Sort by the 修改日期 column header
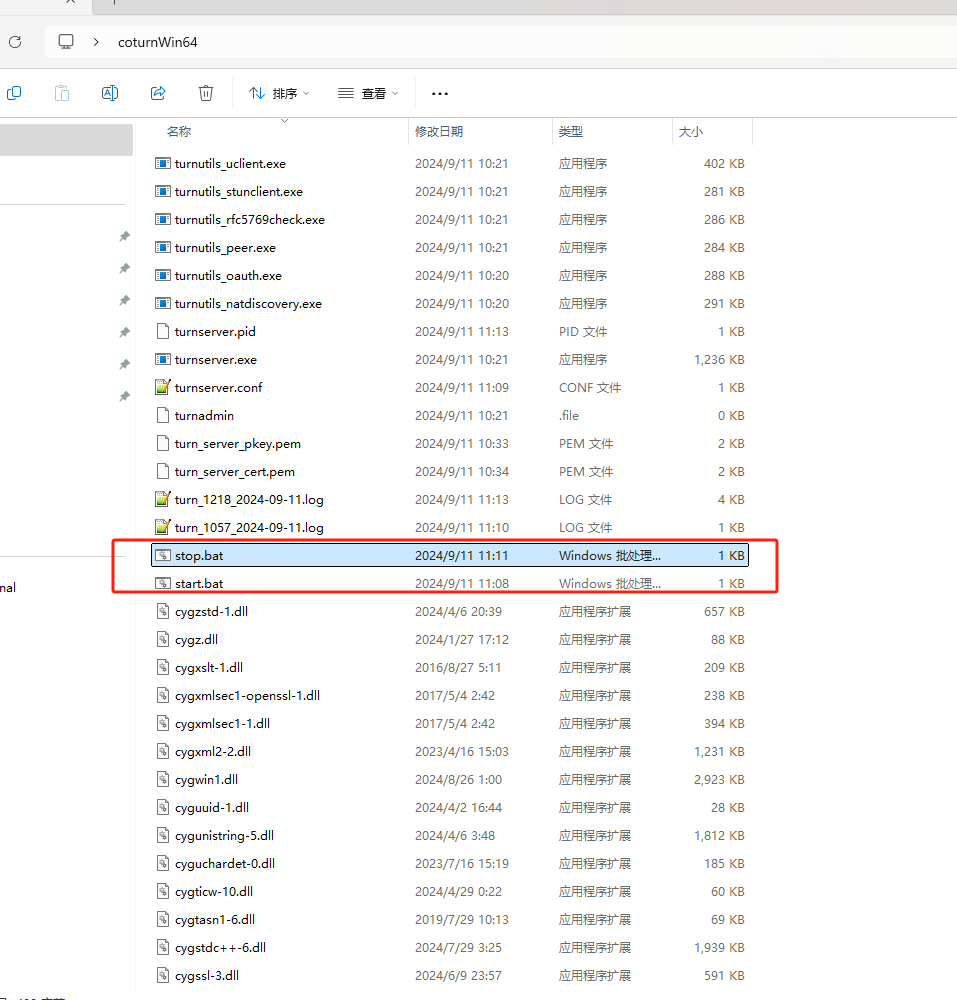The height and width of the screenshot is (1000, 957). pyautogui.click(x=439, y=131)
